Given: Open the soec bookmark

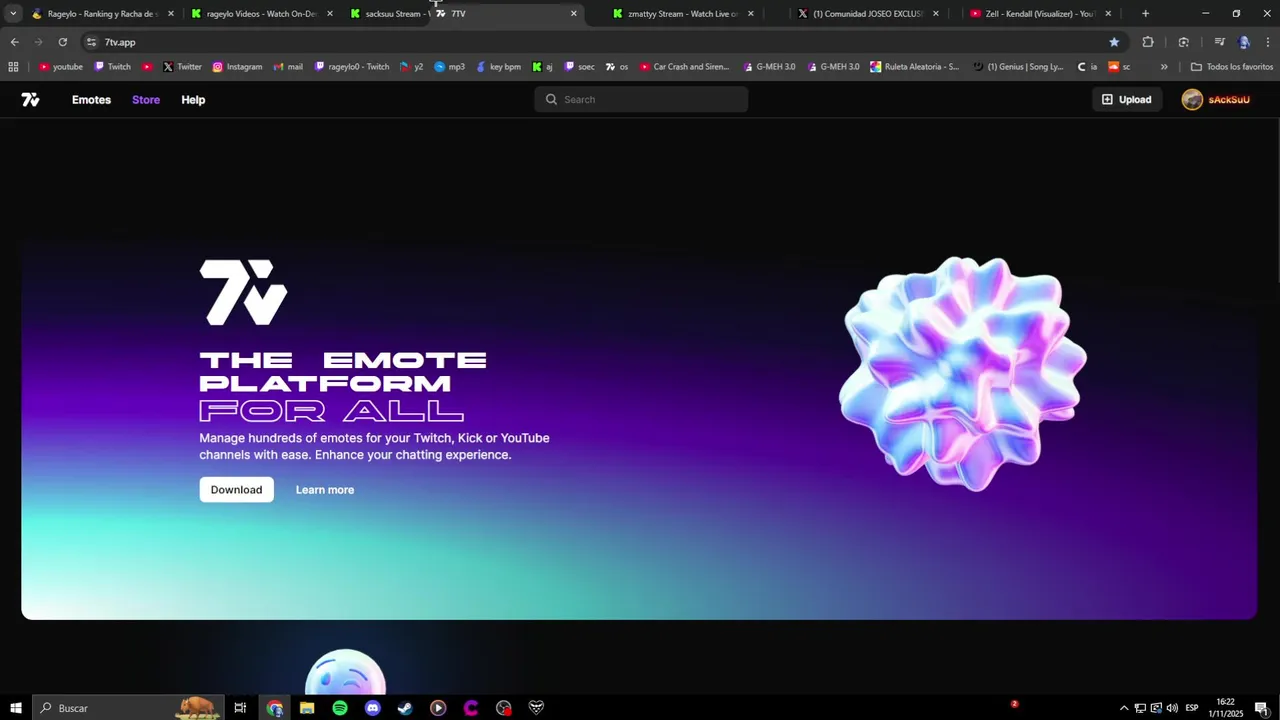Looking at the screenshot, I should [580, 67].
